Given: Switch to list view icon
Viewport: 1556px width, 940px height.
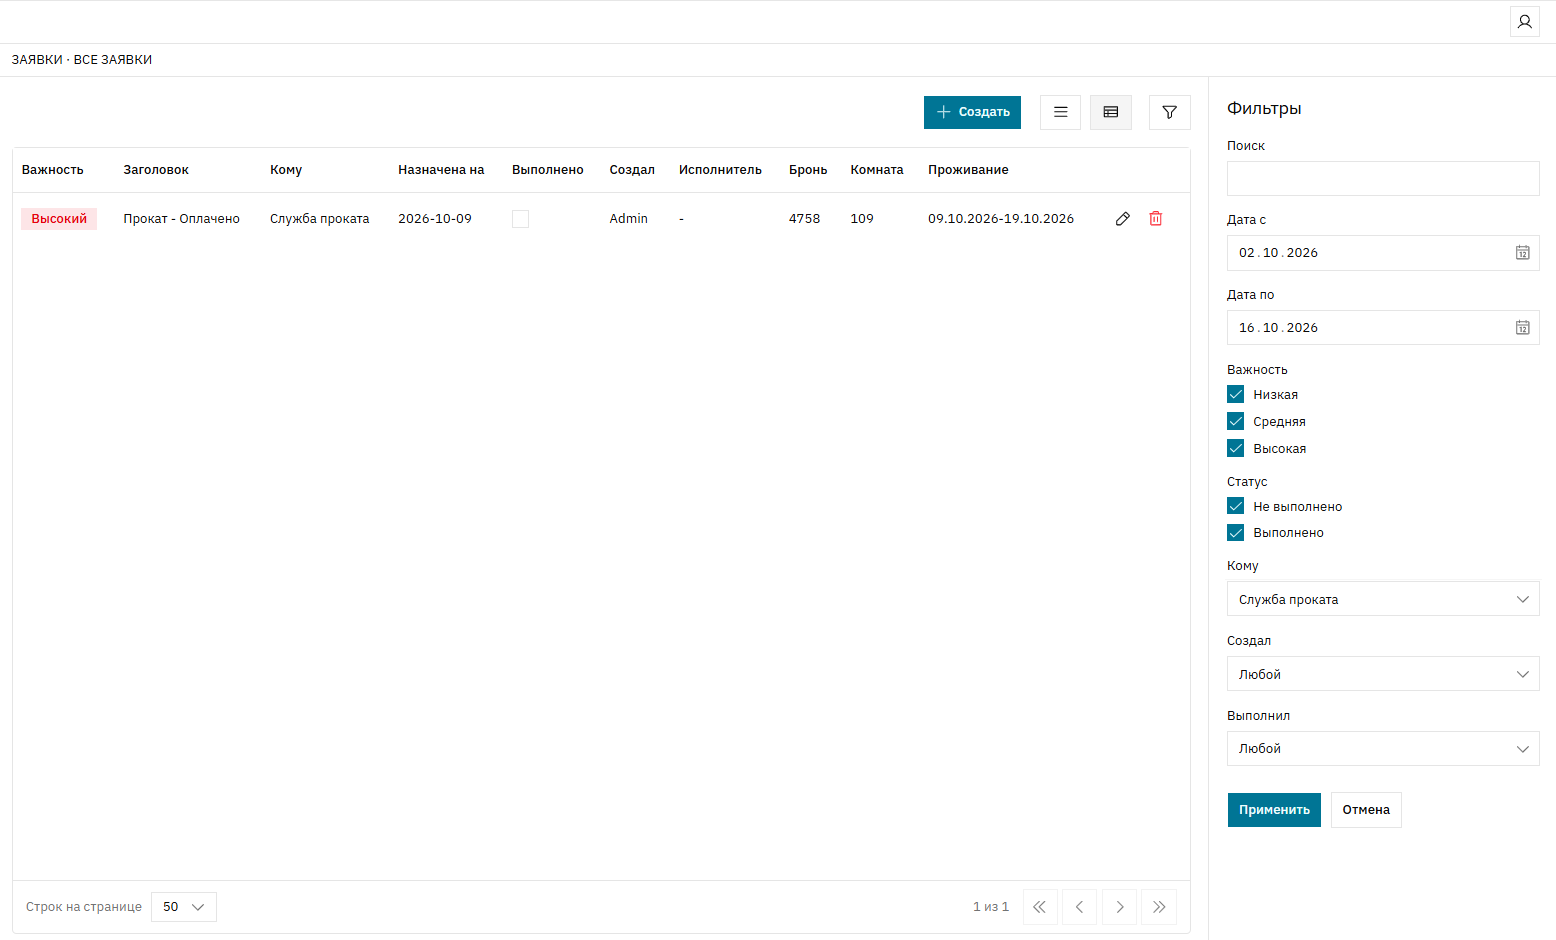Looking at the screenshot, I should [x=1060, y=112].
